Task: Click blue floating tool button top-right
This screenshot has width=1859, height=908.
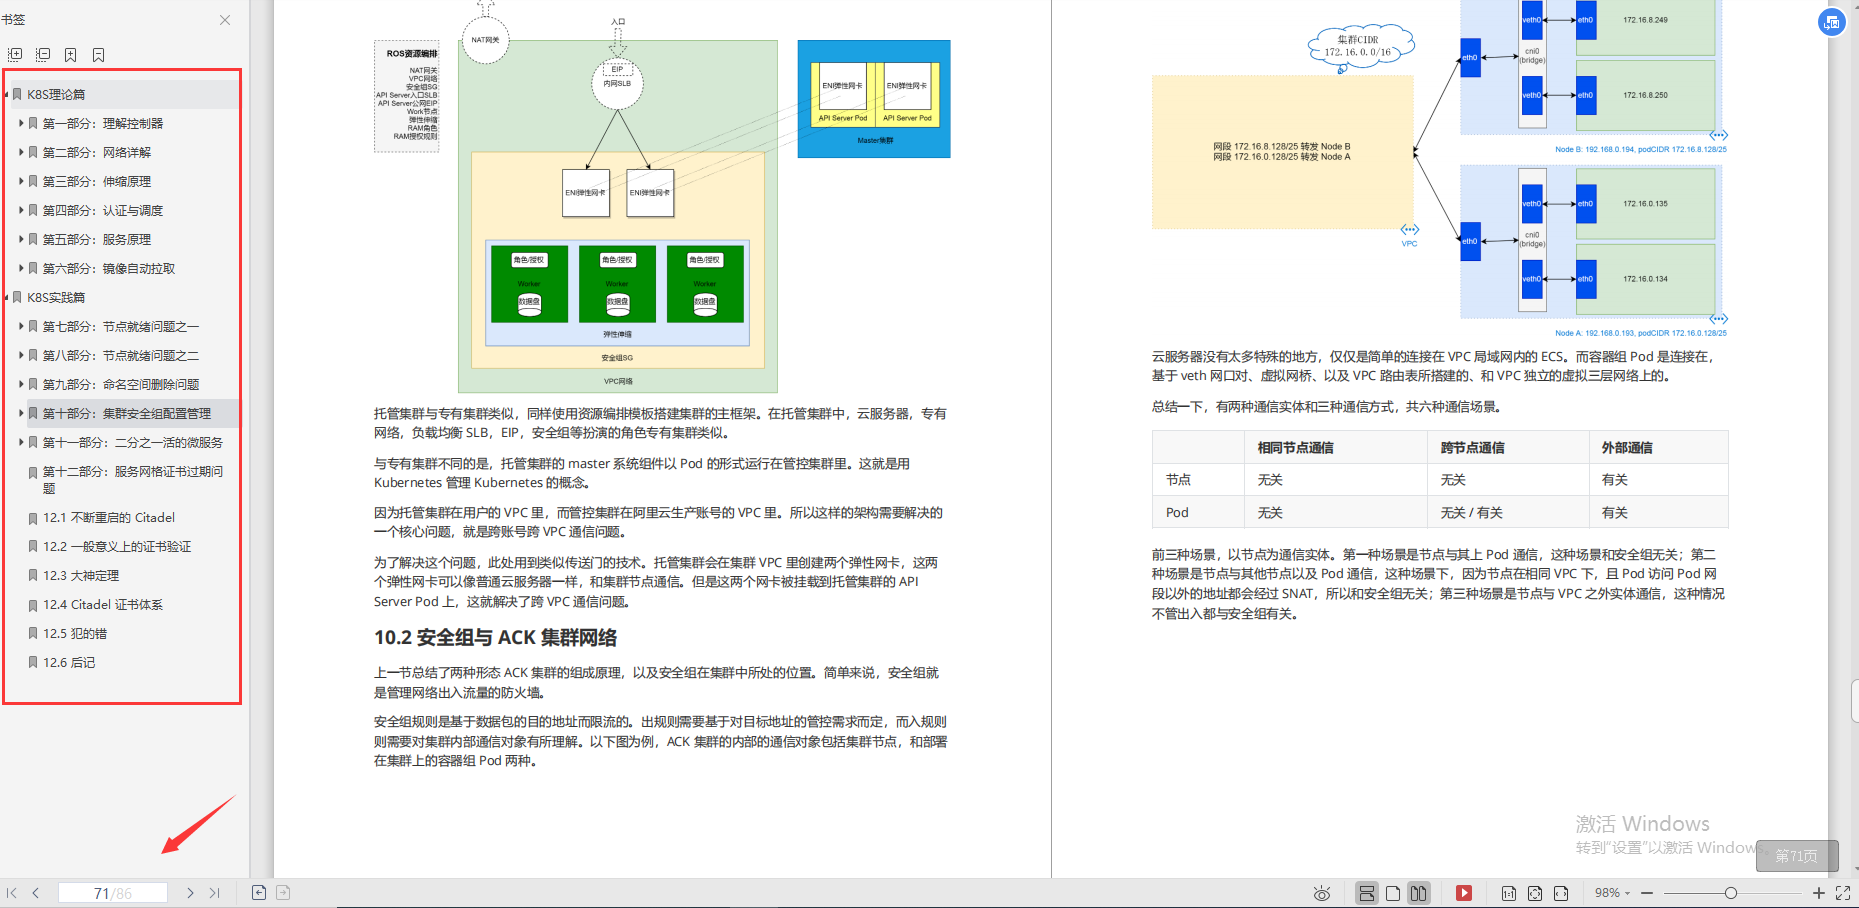Action: (1832, 22)
